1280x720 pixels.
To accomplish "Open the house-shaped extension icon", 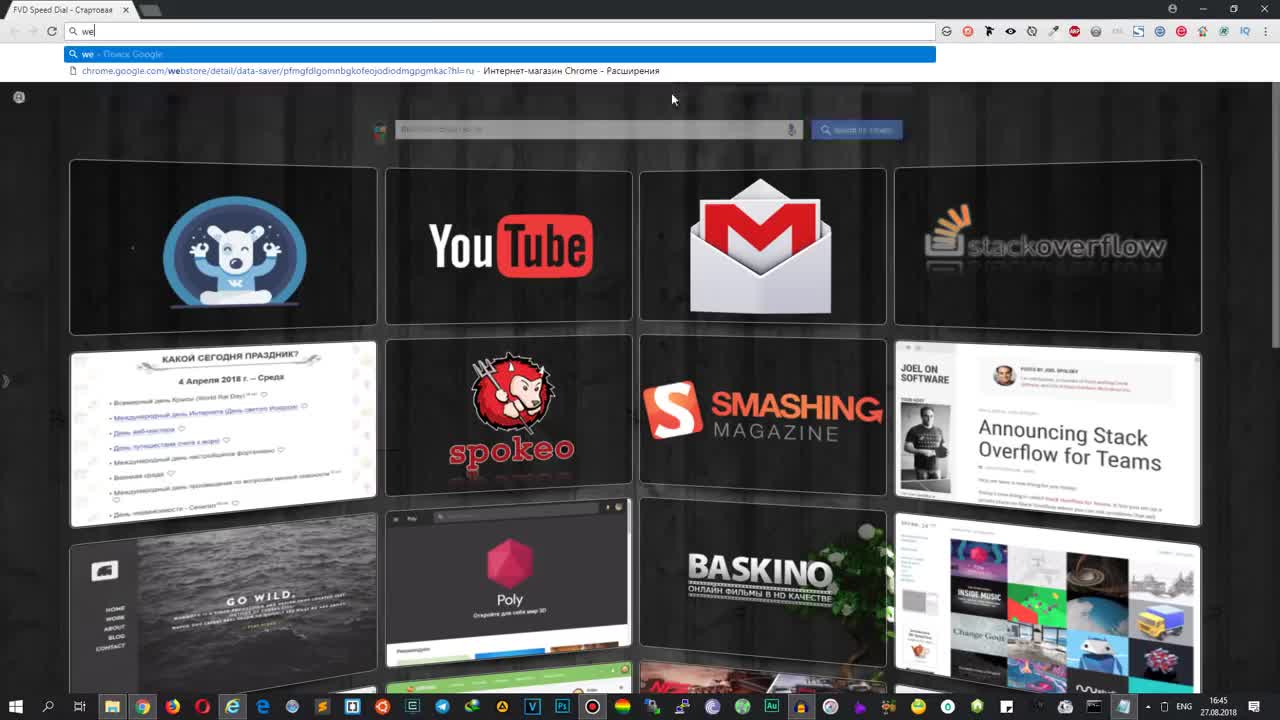I will 1203,31.
